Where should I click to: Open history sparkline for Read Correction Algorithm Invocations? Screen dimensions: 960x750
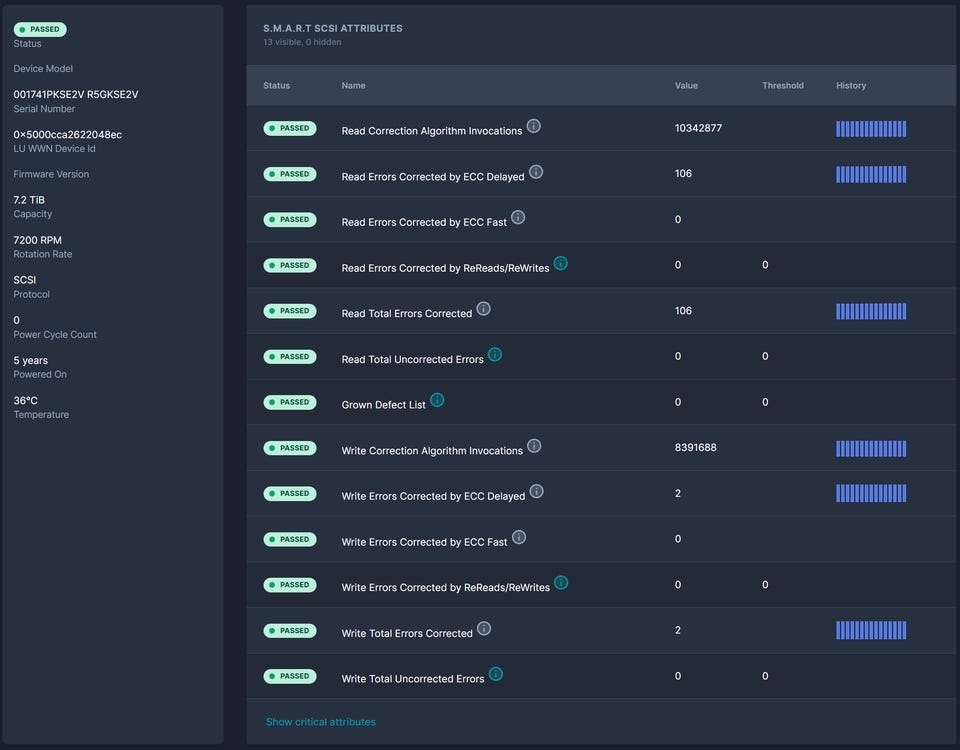(x=871, y=129)
